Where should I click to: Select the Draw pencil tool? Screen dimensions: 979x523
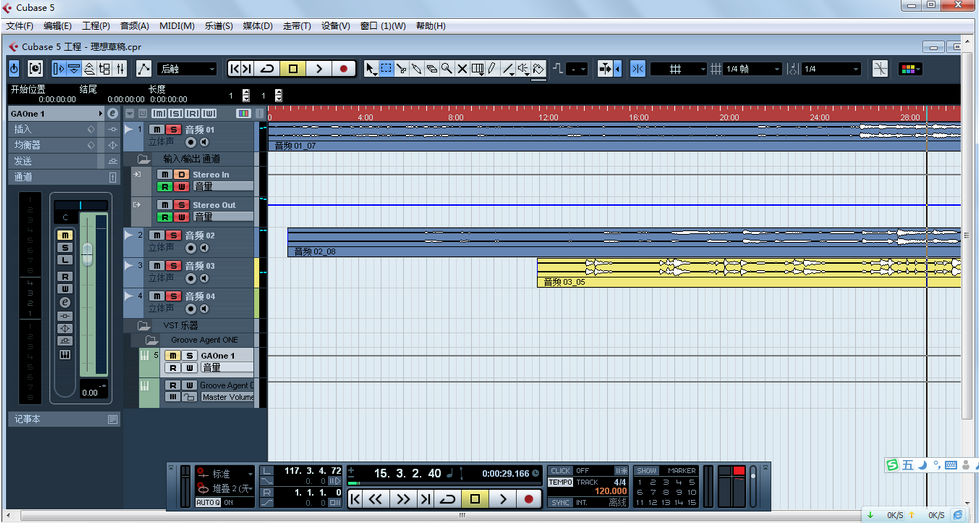(492, 68)
